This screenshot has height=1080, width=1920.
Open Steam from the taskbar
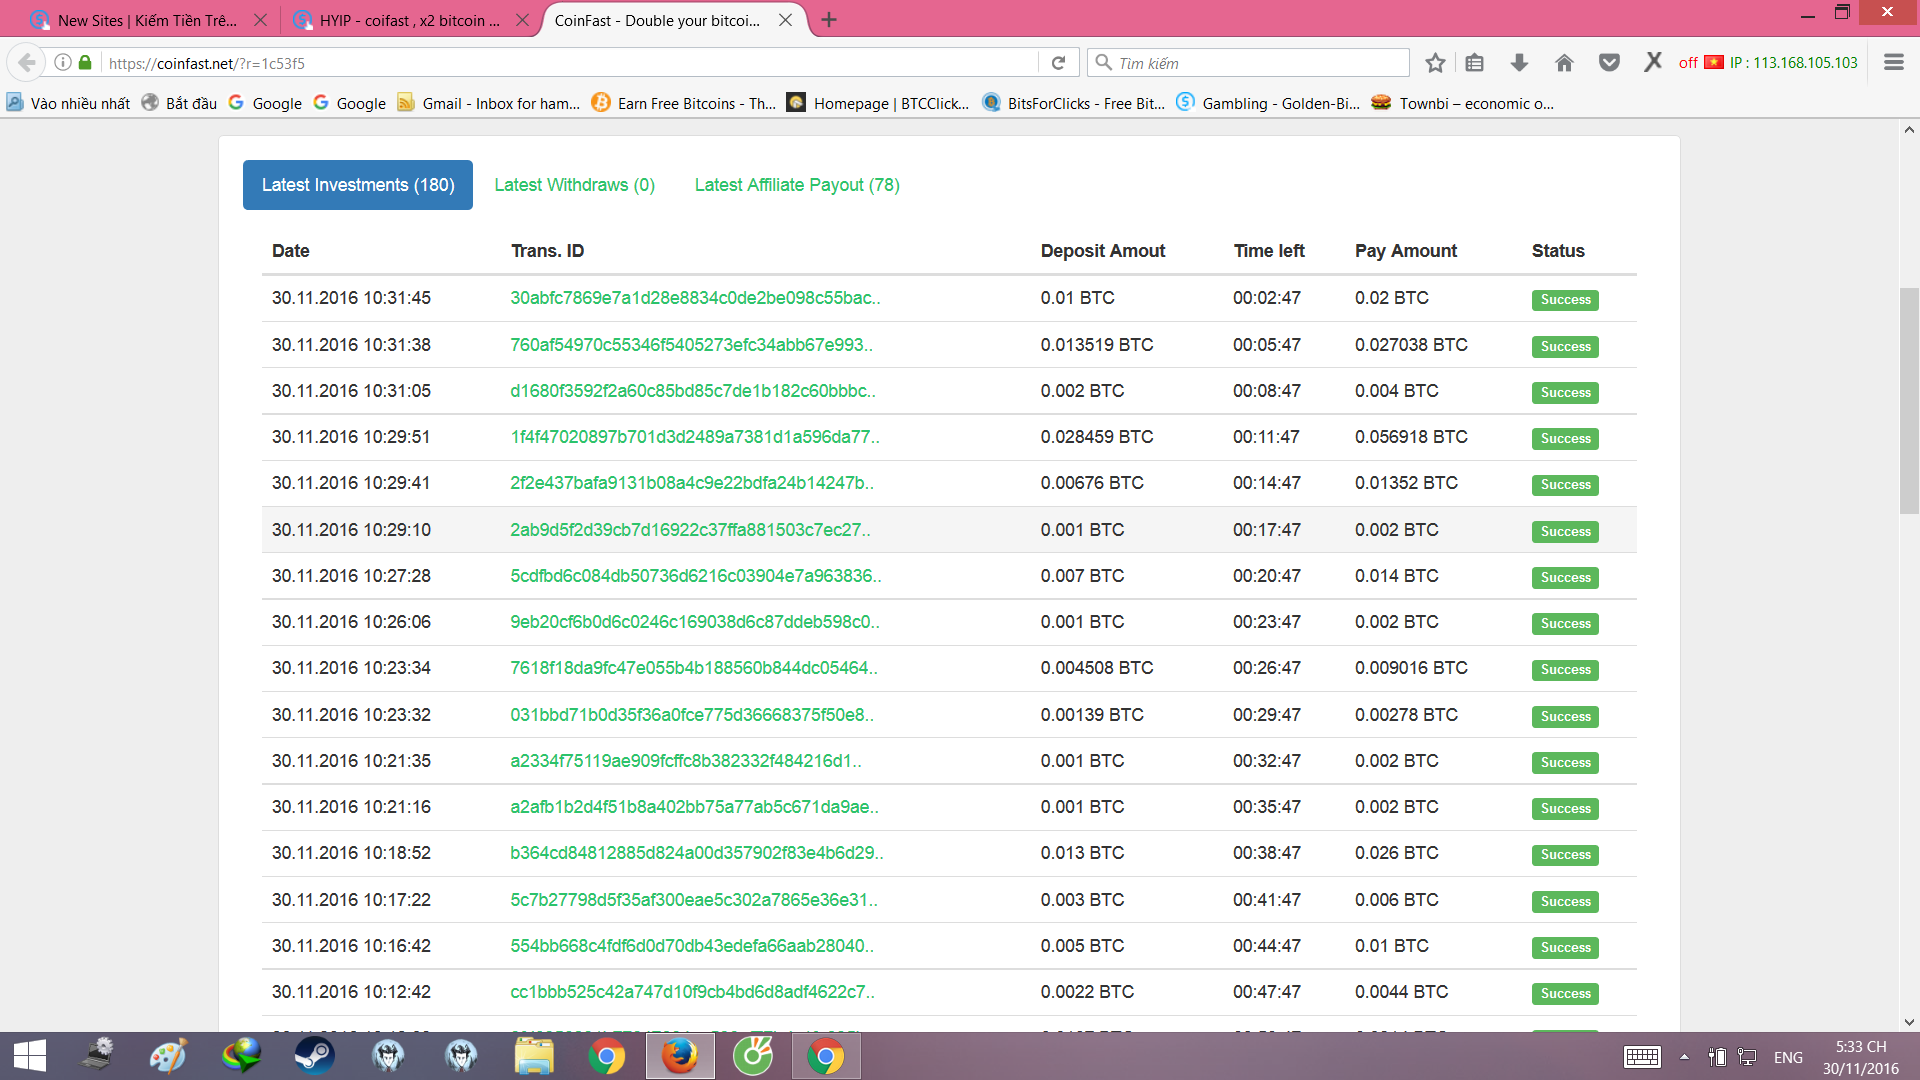pyautogui.click(x=314, y=1056)
